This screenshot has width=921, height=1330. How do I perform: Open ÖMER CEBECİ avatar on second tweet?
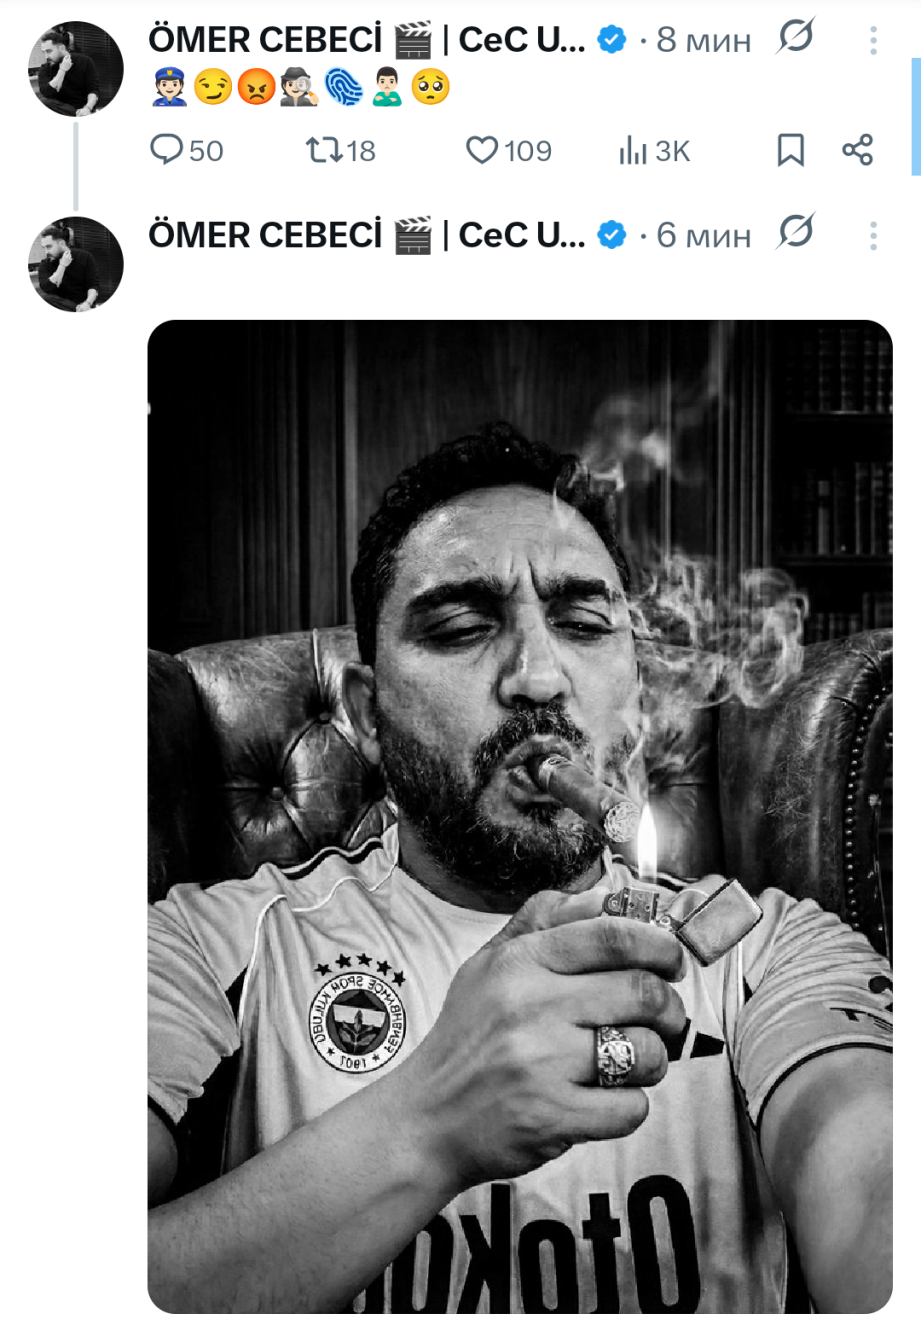(x=75, y=264)
